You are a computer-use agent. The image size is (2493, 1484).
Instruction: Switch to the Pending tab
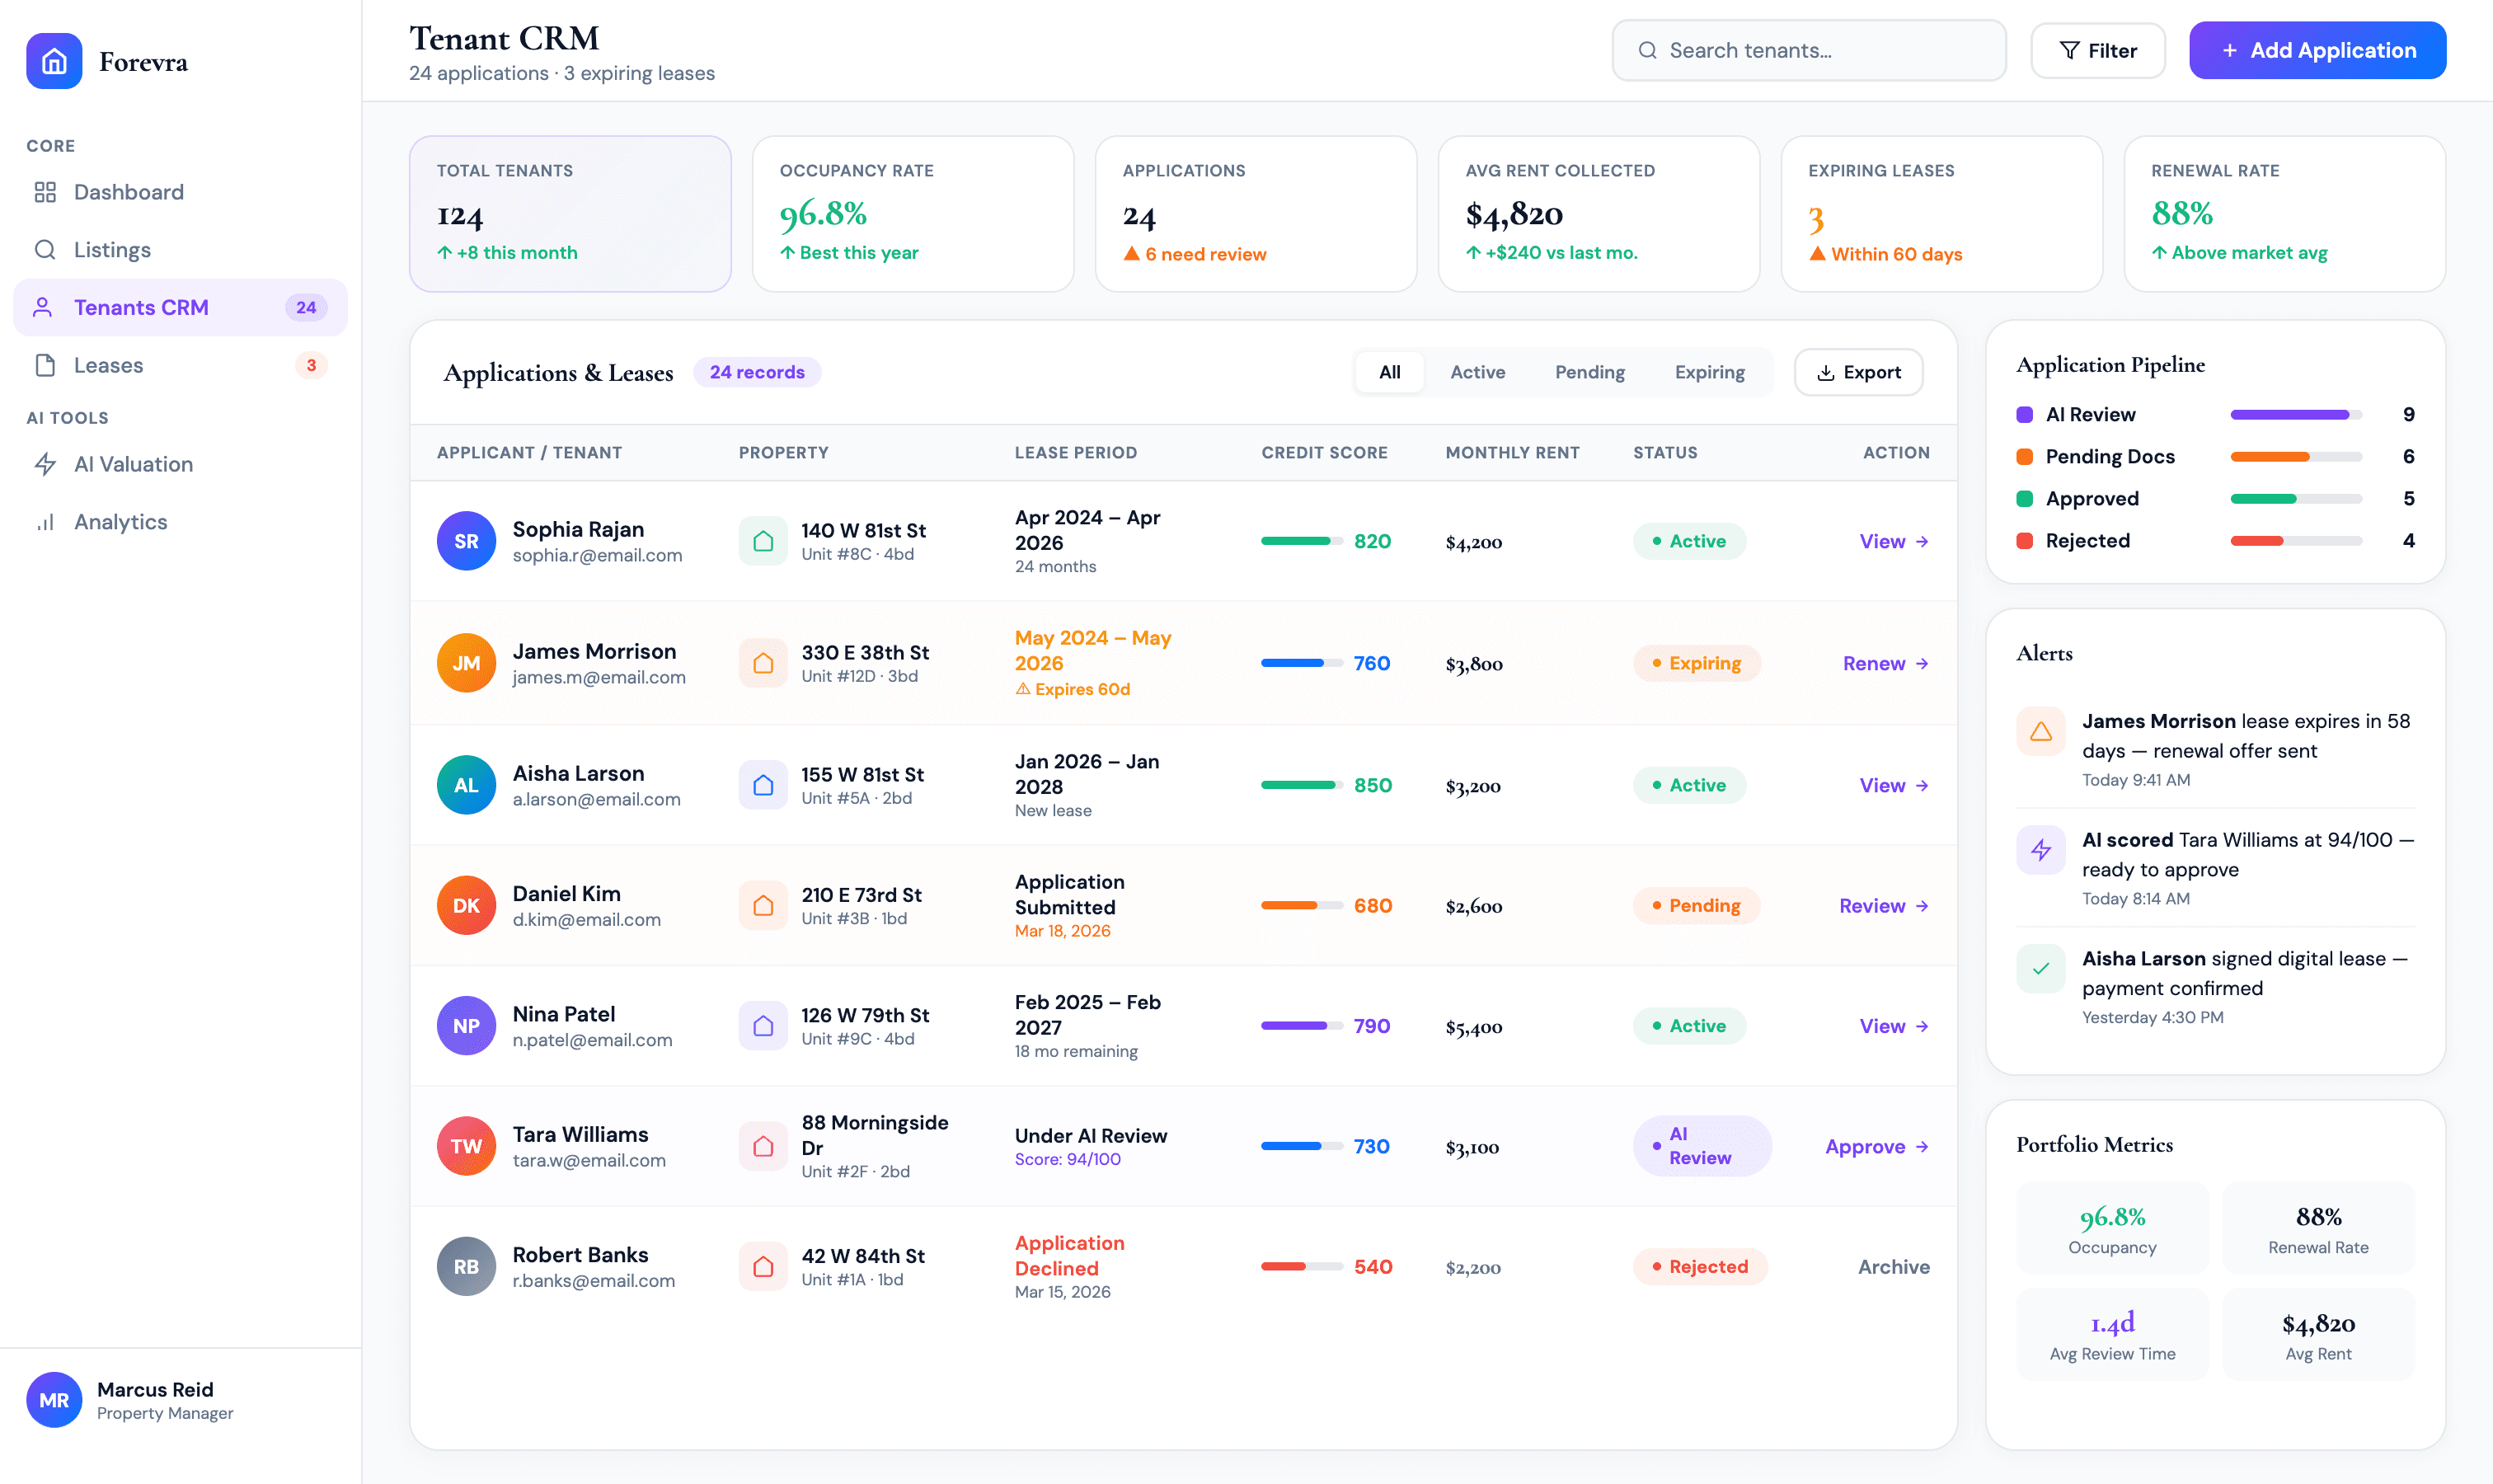point(1589,372)
